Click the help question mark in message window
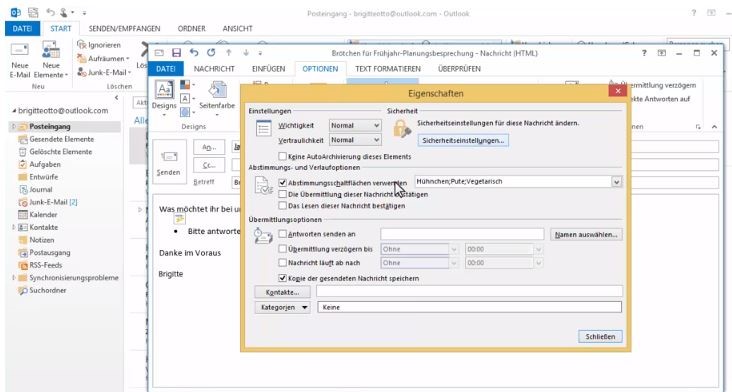Screen dimensions: 732x392 point(644,53)
